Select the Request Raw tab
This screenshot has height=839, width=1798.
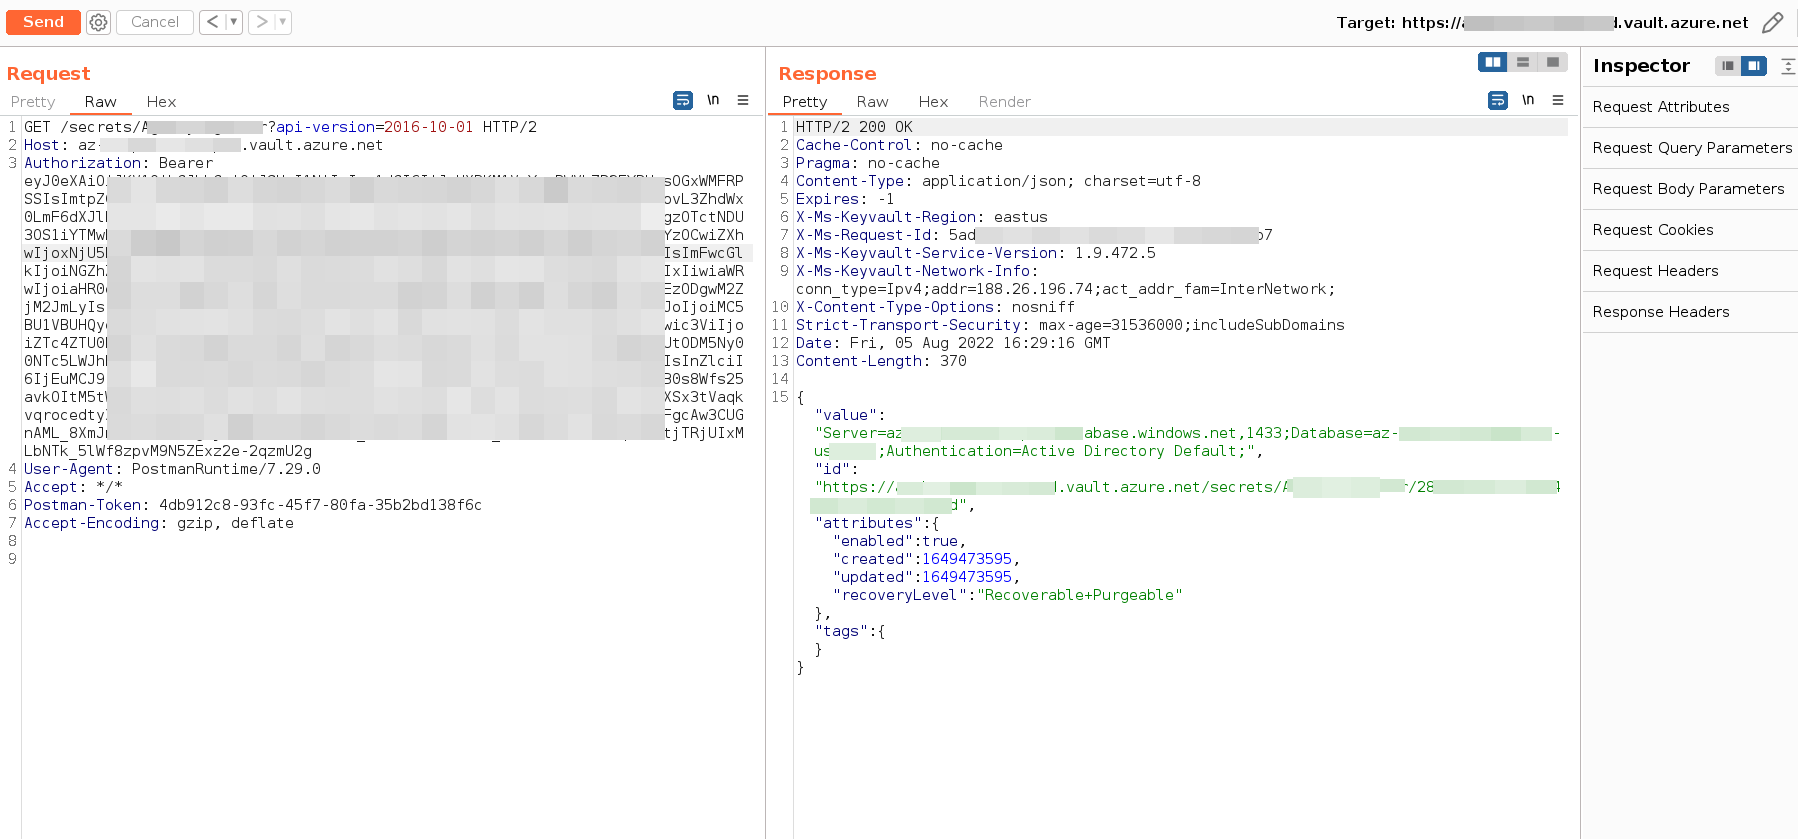pos(100,102)
